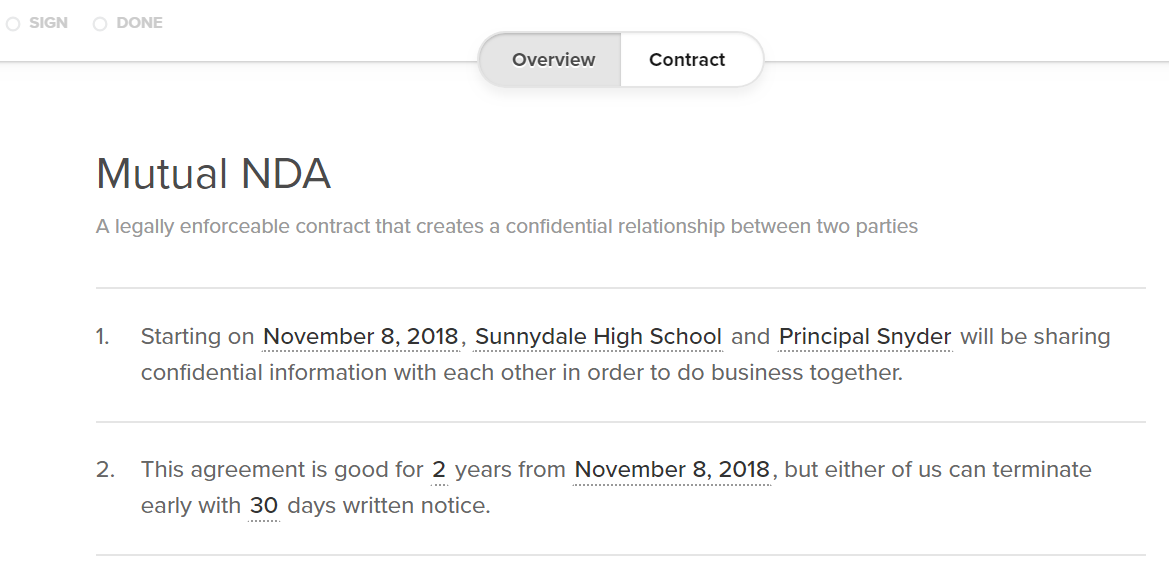Click 'but either of us can terminate' text
The width and height of the screenshot is (1169, 566).
(938, 470)
